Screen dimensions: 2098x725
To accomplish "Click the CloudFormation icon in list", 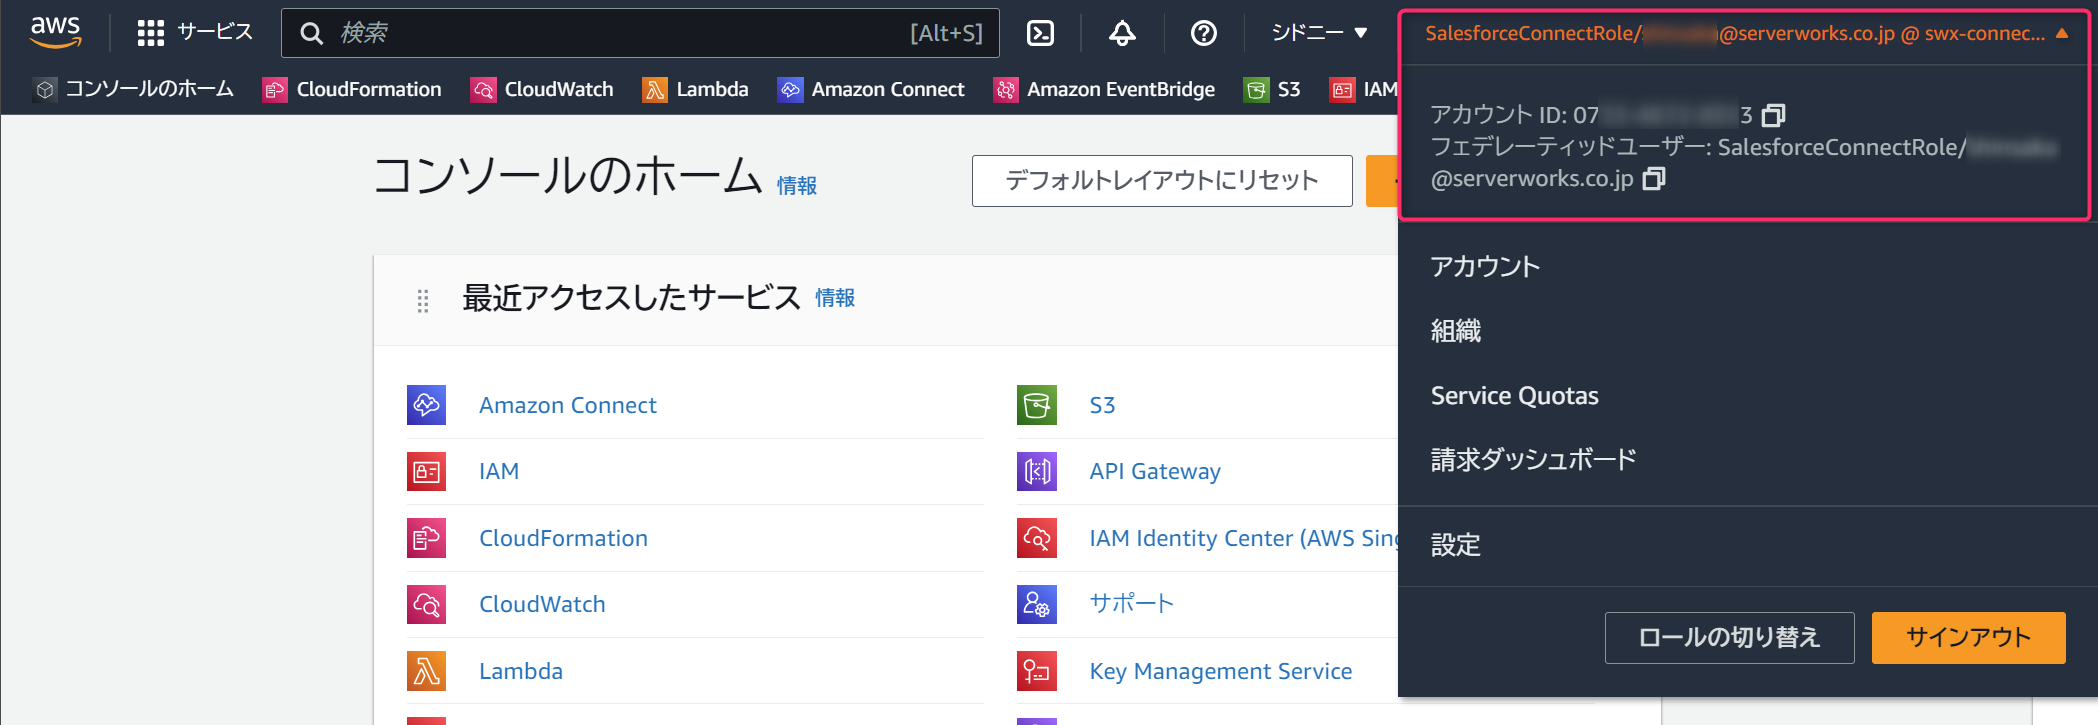I will 427,538.
